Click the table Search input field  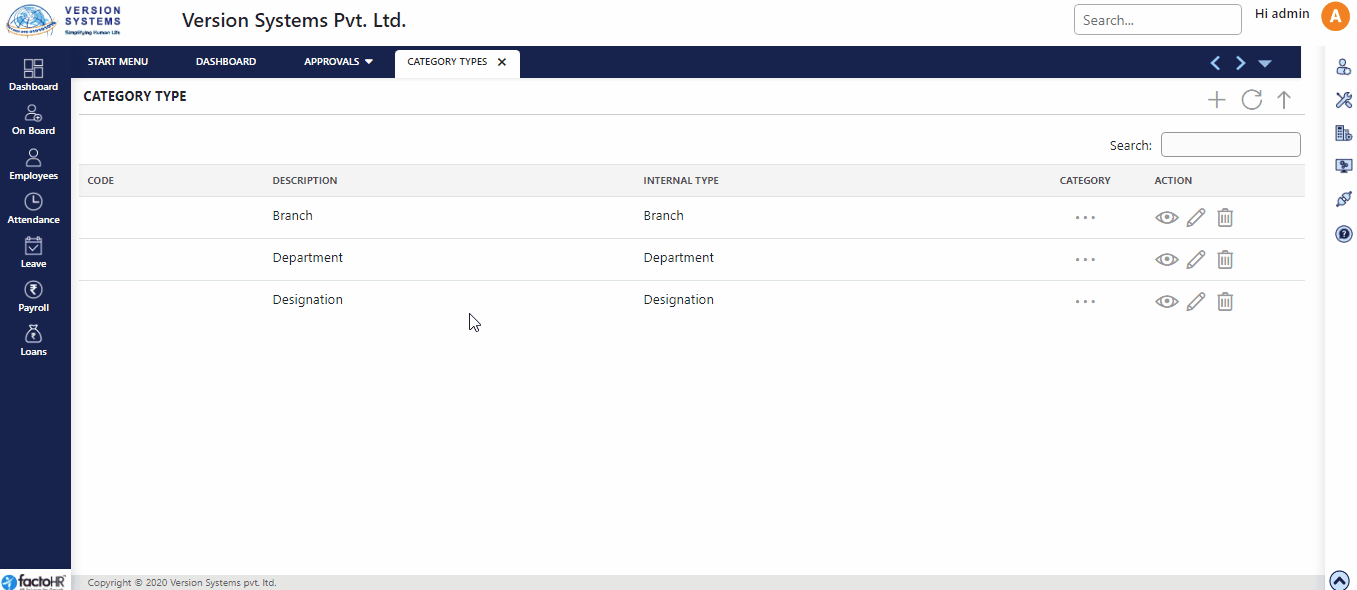click(1230, 145)
